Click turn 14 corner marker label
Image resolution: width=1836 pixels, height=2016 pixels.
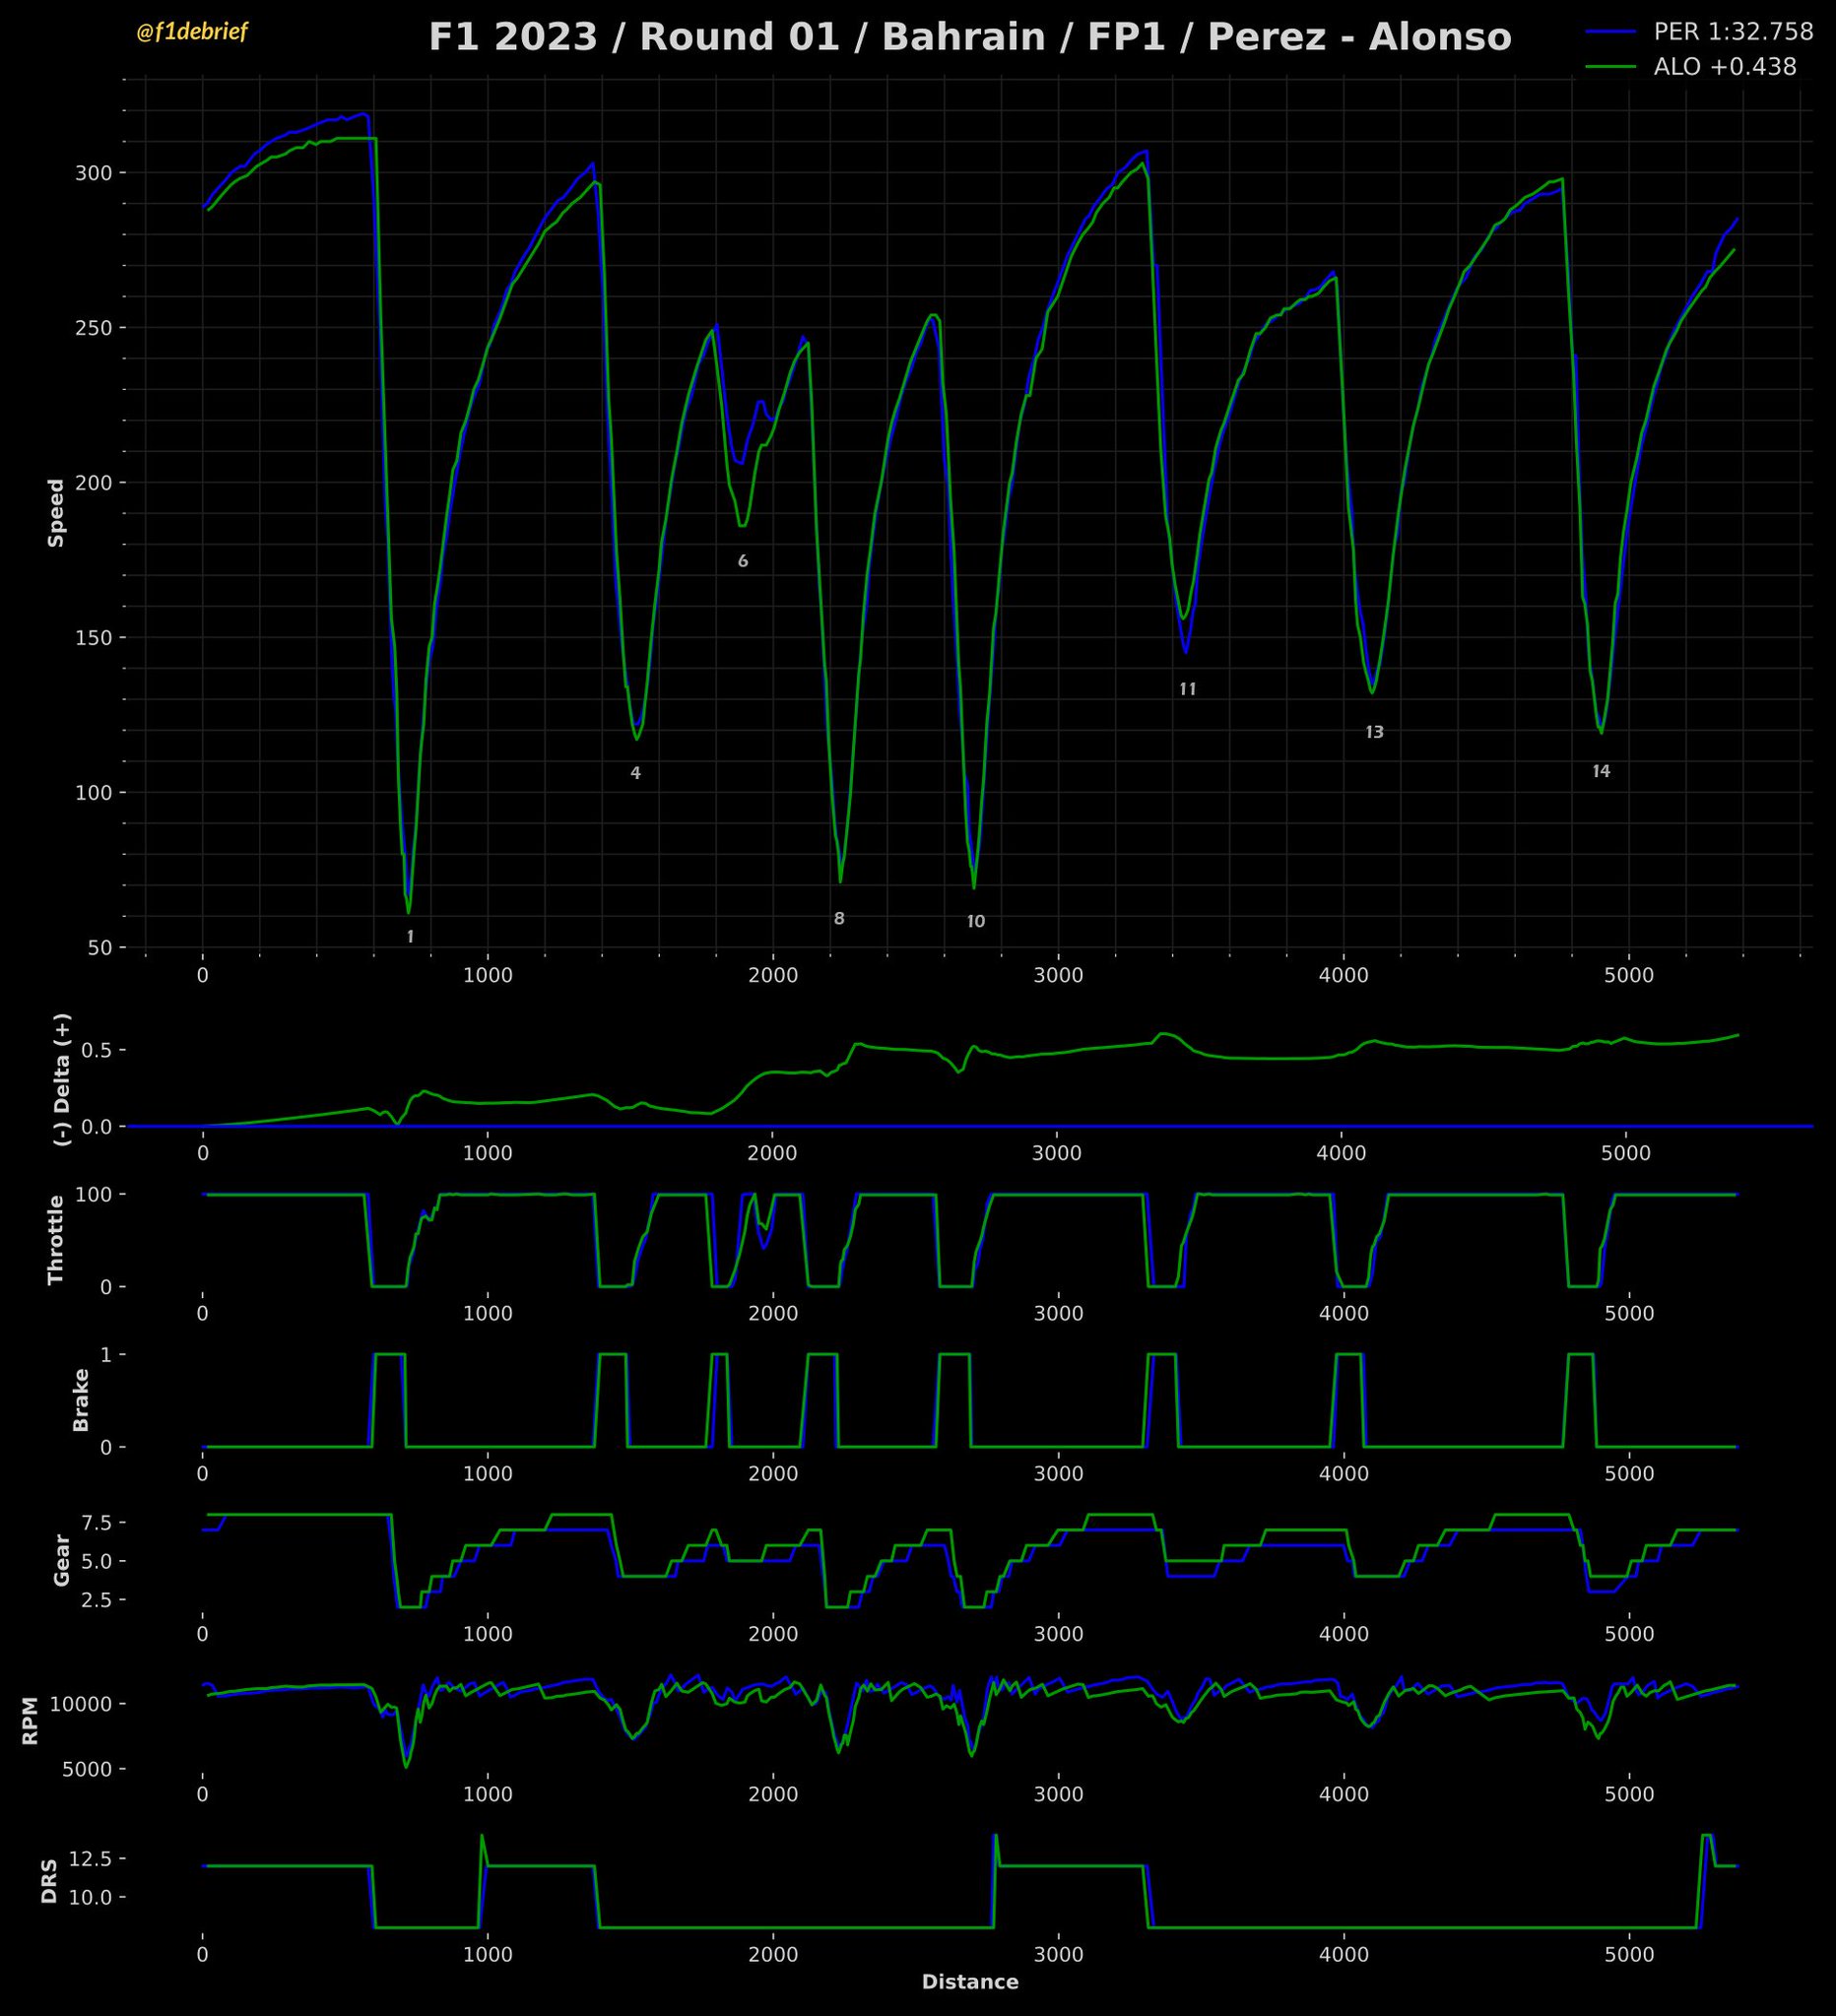click(x=1601, y=771)
